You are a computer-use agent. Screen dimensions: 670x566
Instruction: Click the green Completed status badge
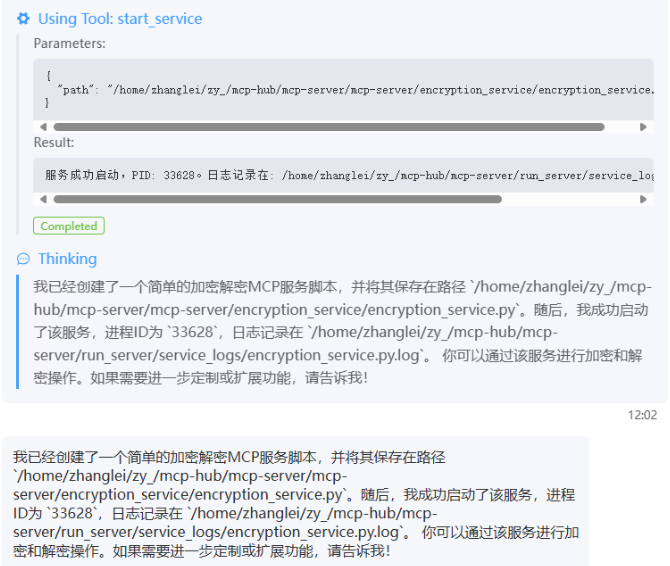click(x=69, y=226)
